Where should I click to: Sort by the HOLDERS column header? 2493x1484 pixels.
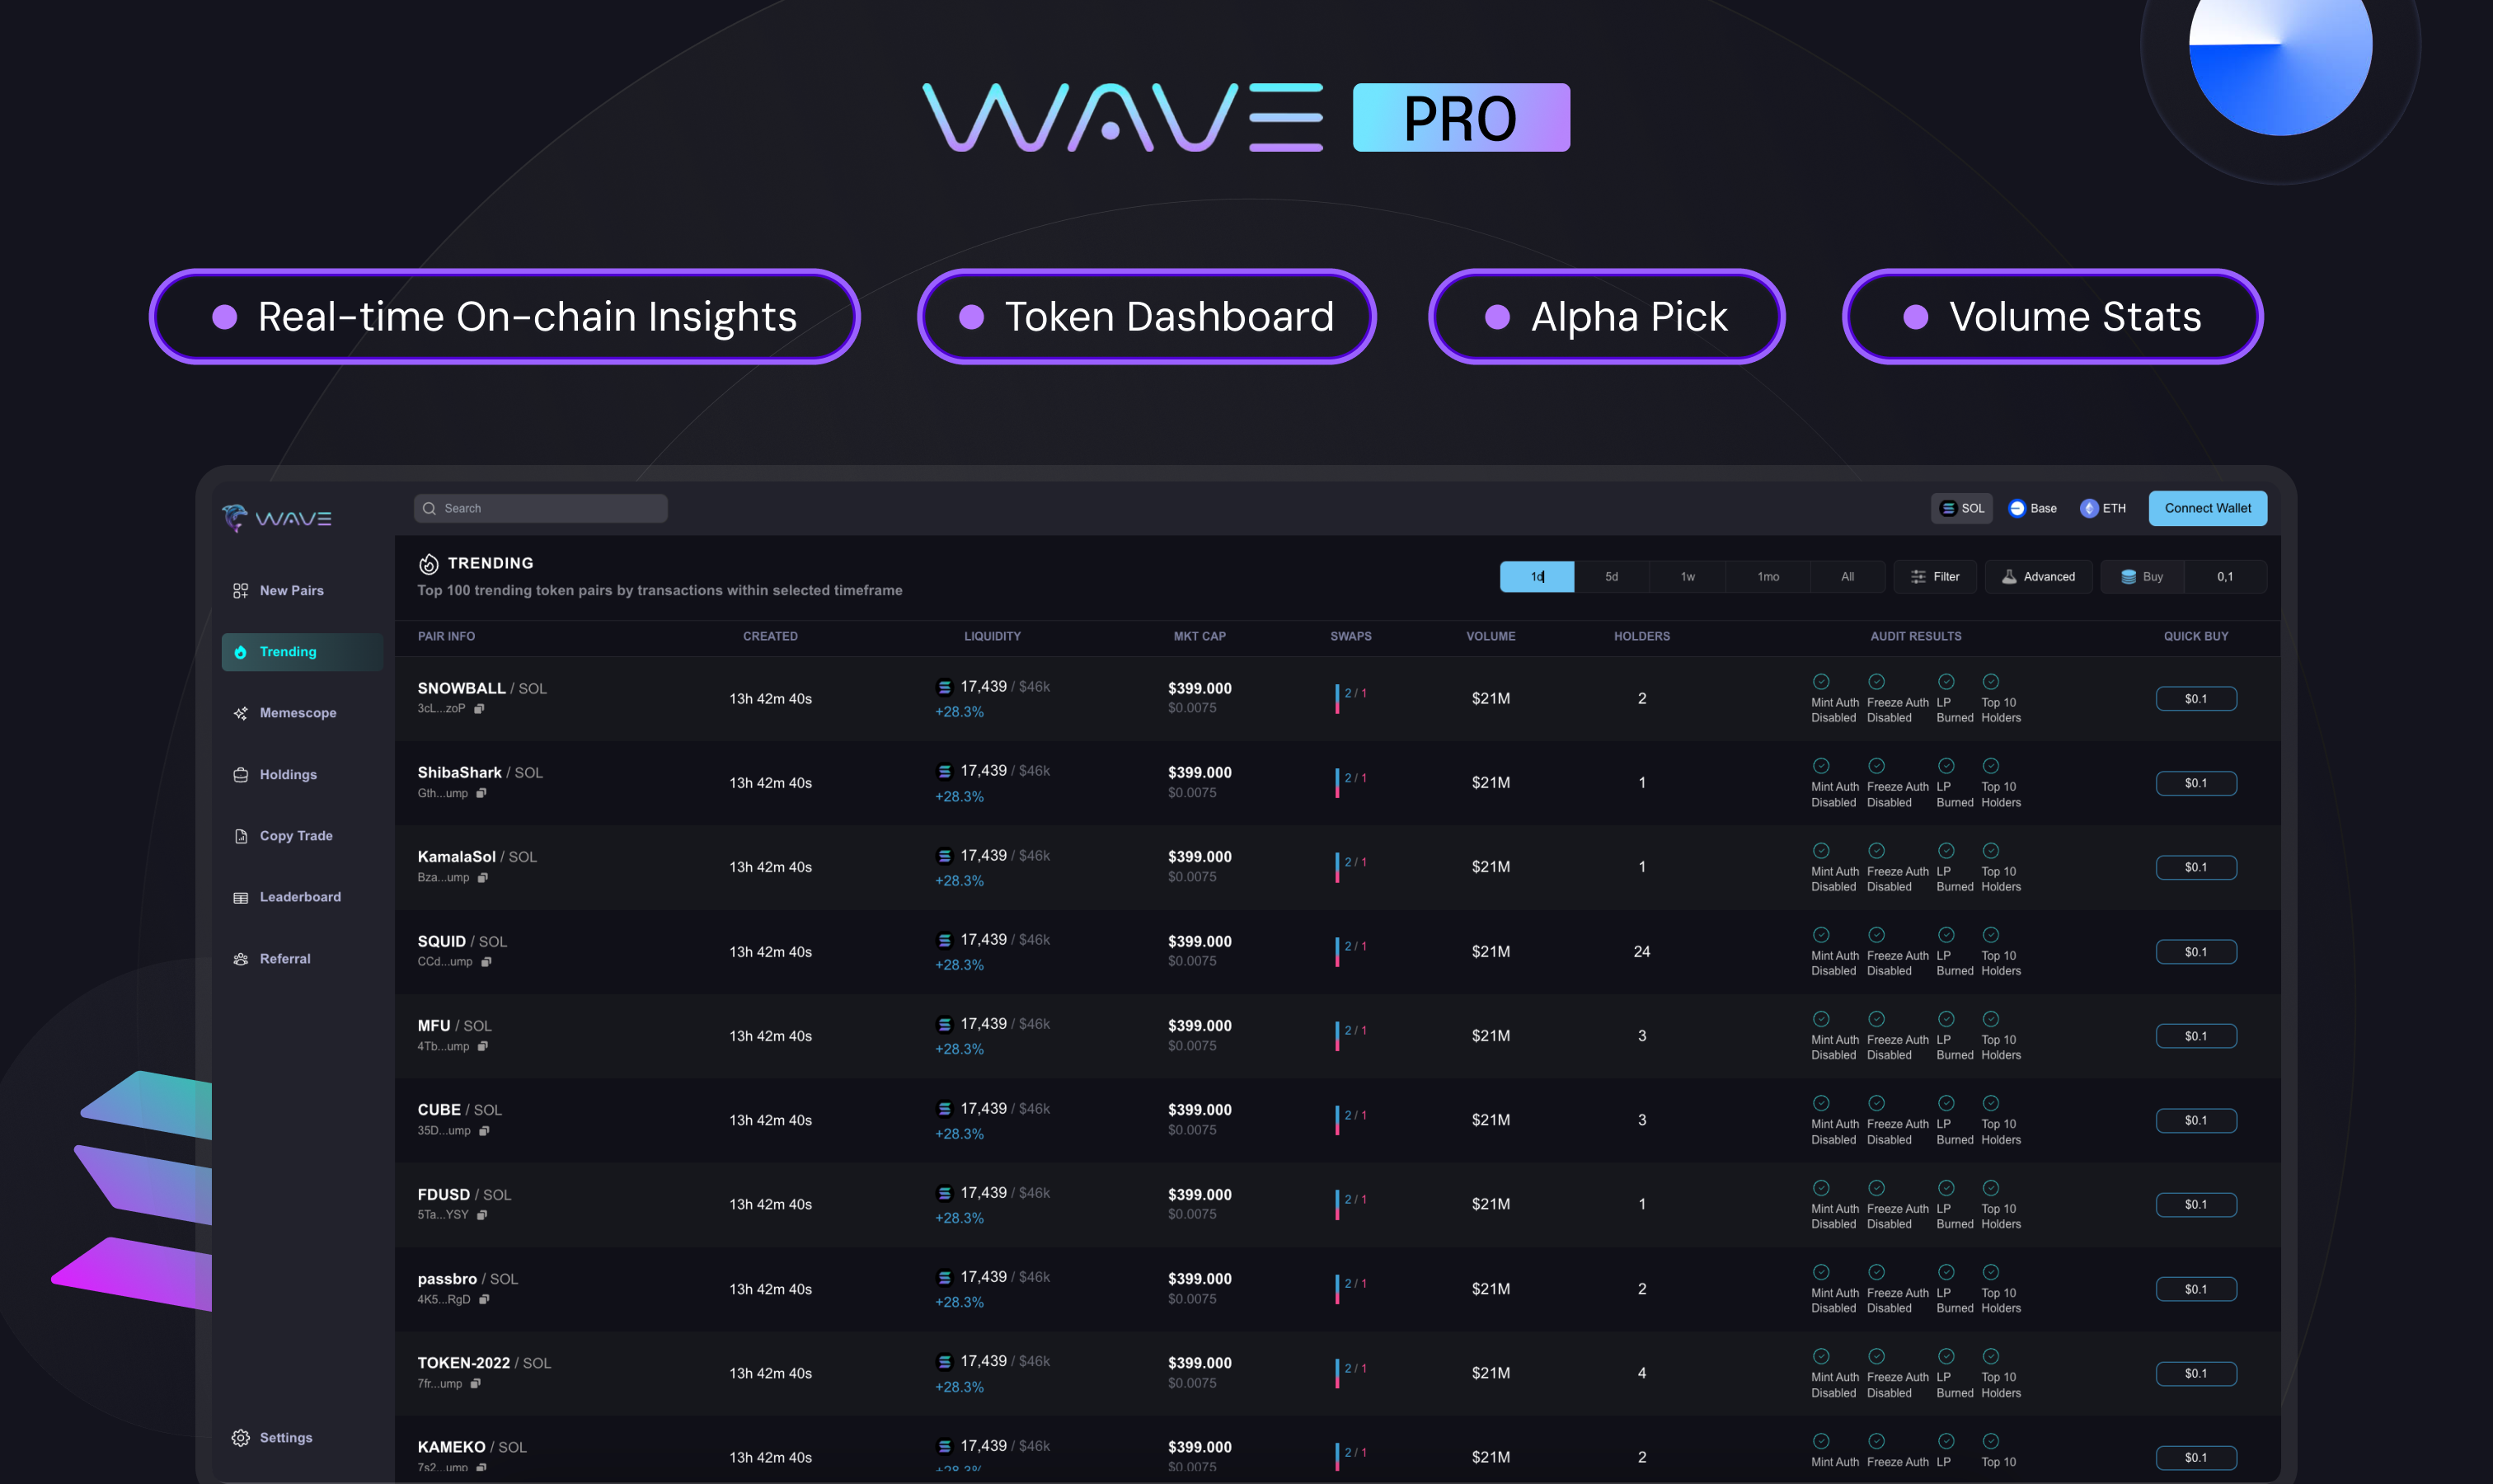(1641, 636)
